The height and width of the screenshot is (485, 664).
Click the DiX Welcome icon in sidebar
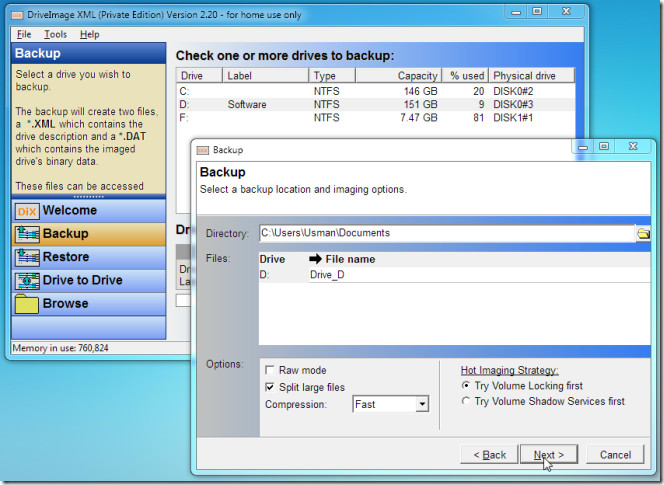[27, 211]
